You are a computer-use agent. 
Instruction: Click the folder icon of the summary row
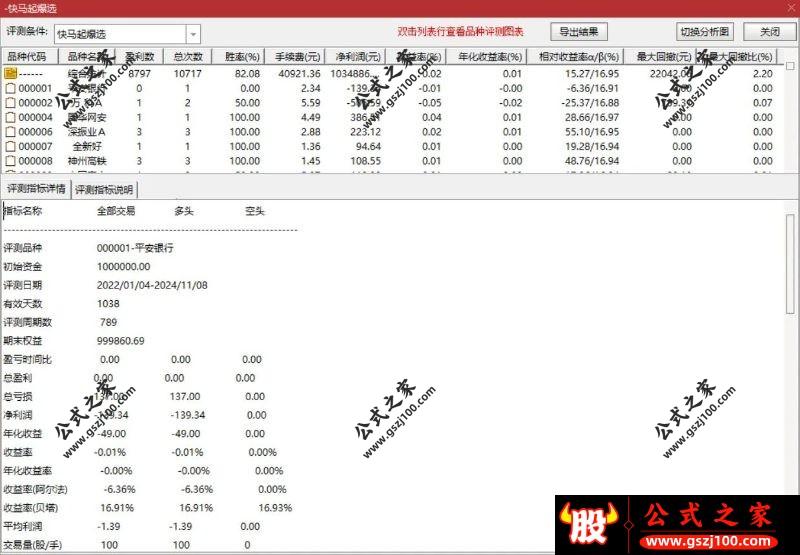click(10, 73)
